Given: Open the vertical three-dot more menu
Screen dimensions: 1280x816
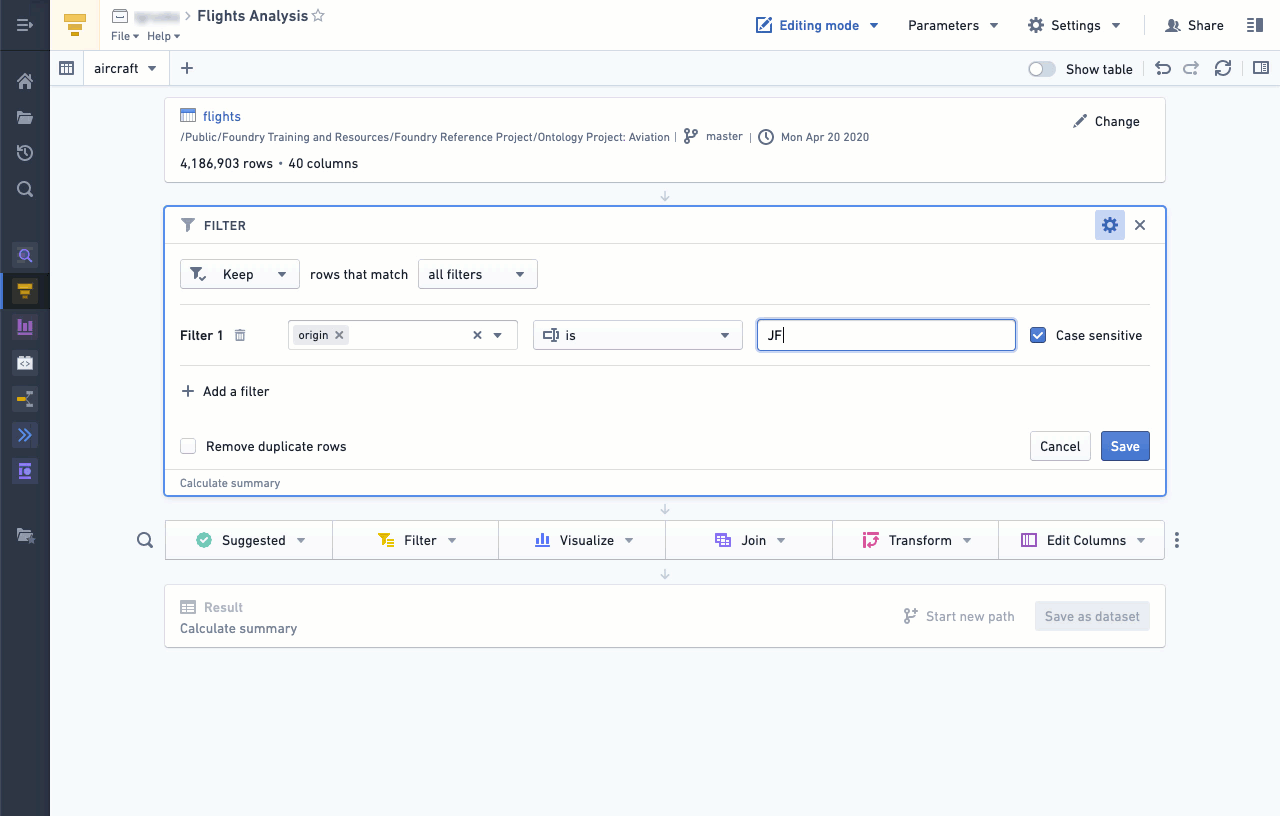Looking at the screenshot, I should point(1177,540).
